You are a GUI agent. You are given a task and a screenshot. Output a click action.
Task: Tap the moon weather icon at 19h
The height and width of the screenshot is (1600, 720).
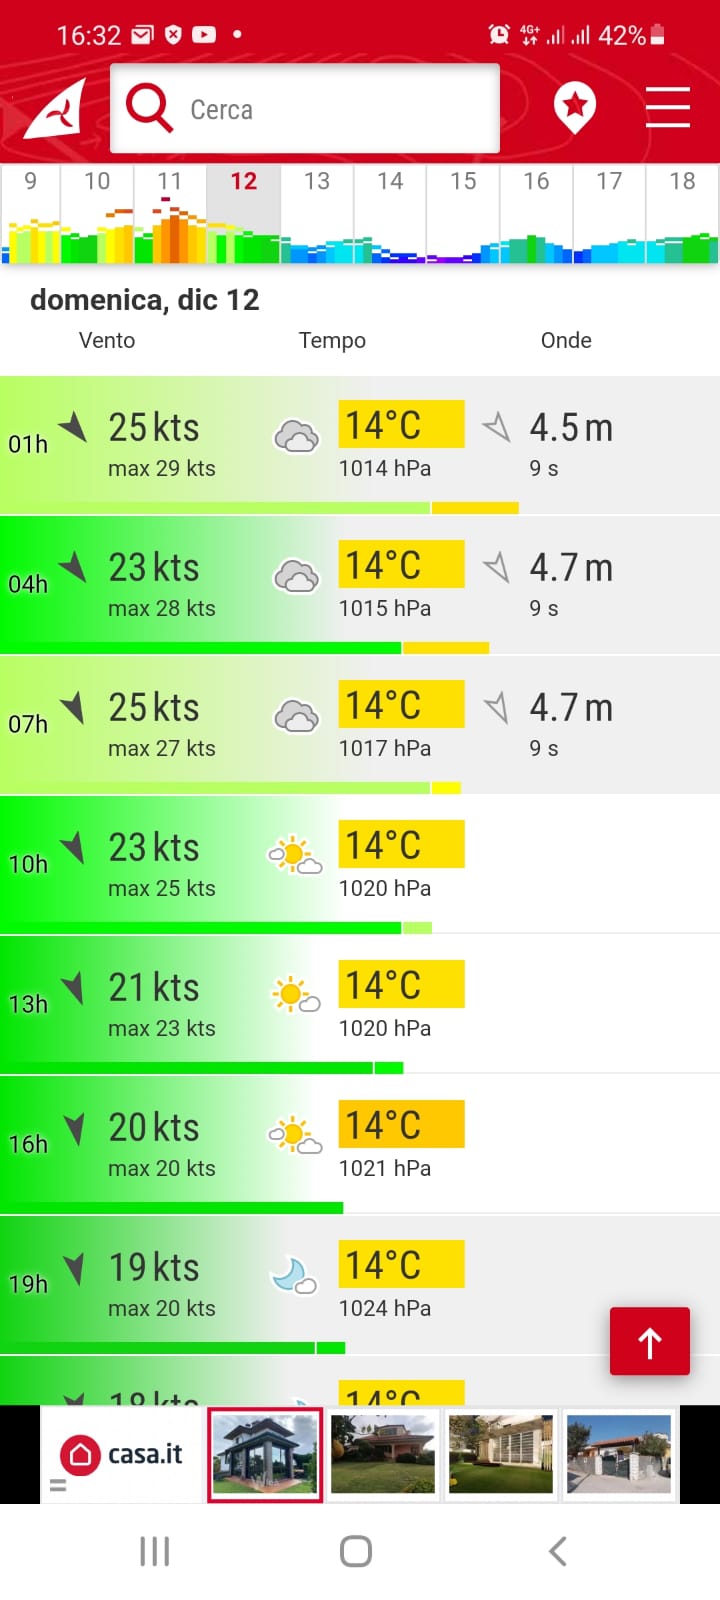(294, 1276)
